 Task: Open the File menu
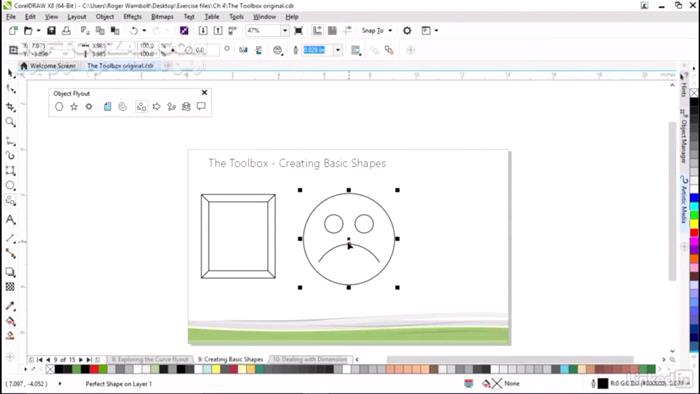[x=11, y=17]
